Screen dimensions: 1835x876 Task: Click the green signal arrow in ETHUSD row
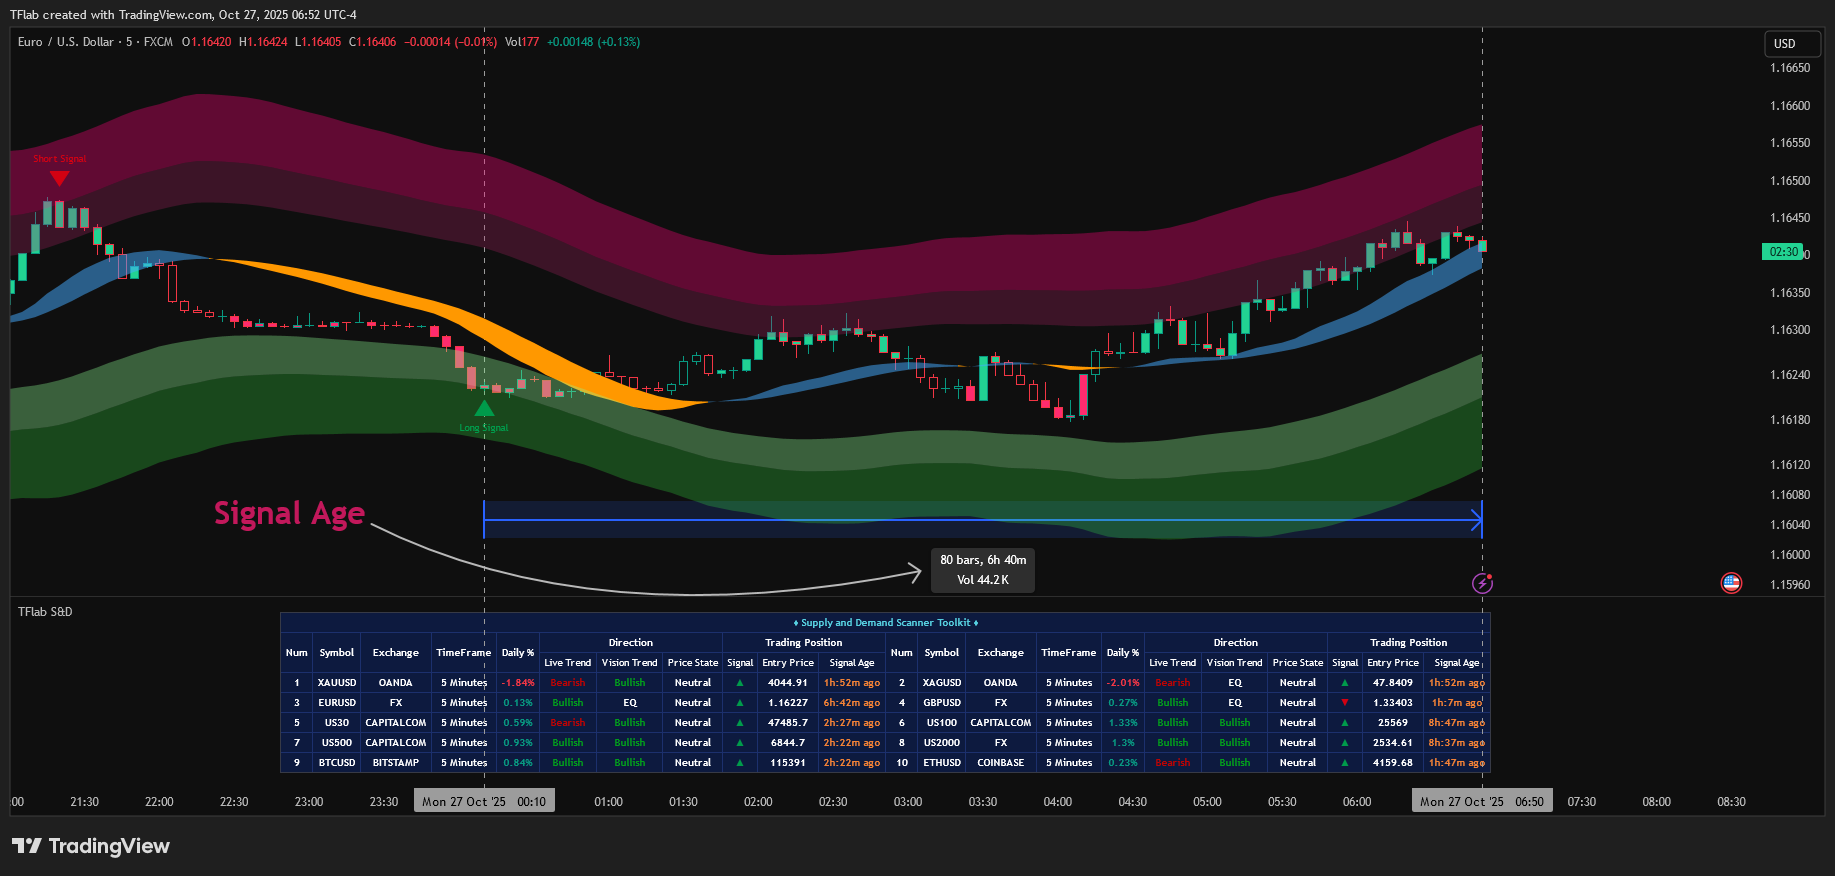[x=1345, y=763]
